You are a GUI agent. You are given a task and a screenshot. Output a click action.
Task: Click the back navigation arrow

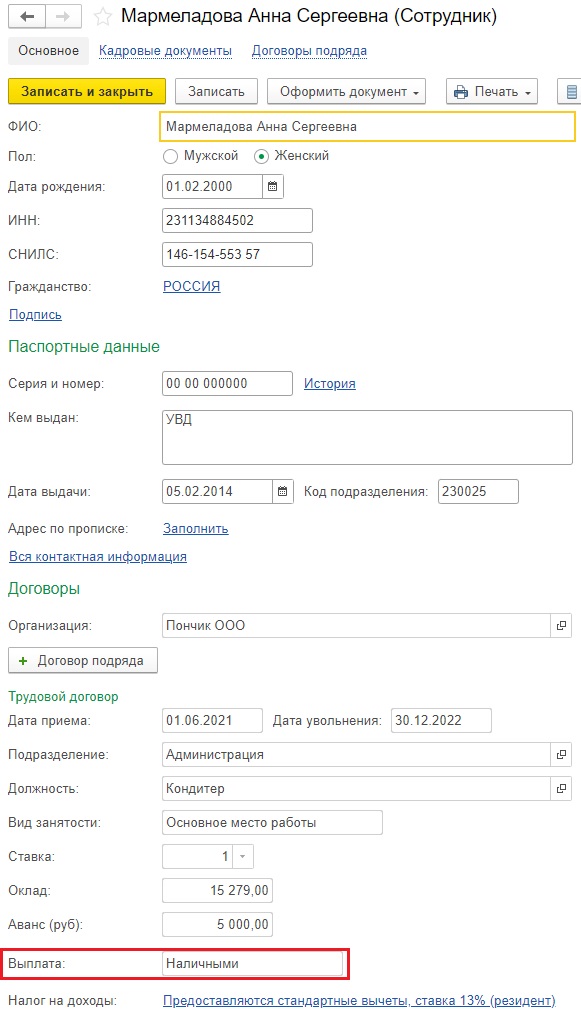click(x=32, y=16)
